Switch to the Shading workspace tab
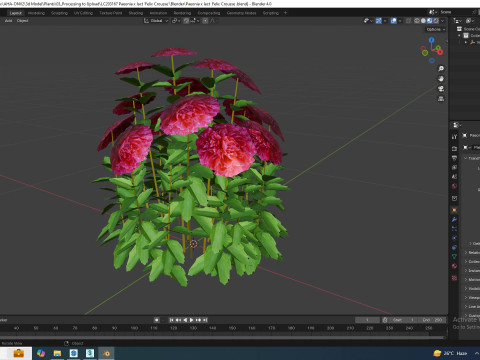Image resolution: width=480 pixels, height=360 pixels. (x=136, y=13)
